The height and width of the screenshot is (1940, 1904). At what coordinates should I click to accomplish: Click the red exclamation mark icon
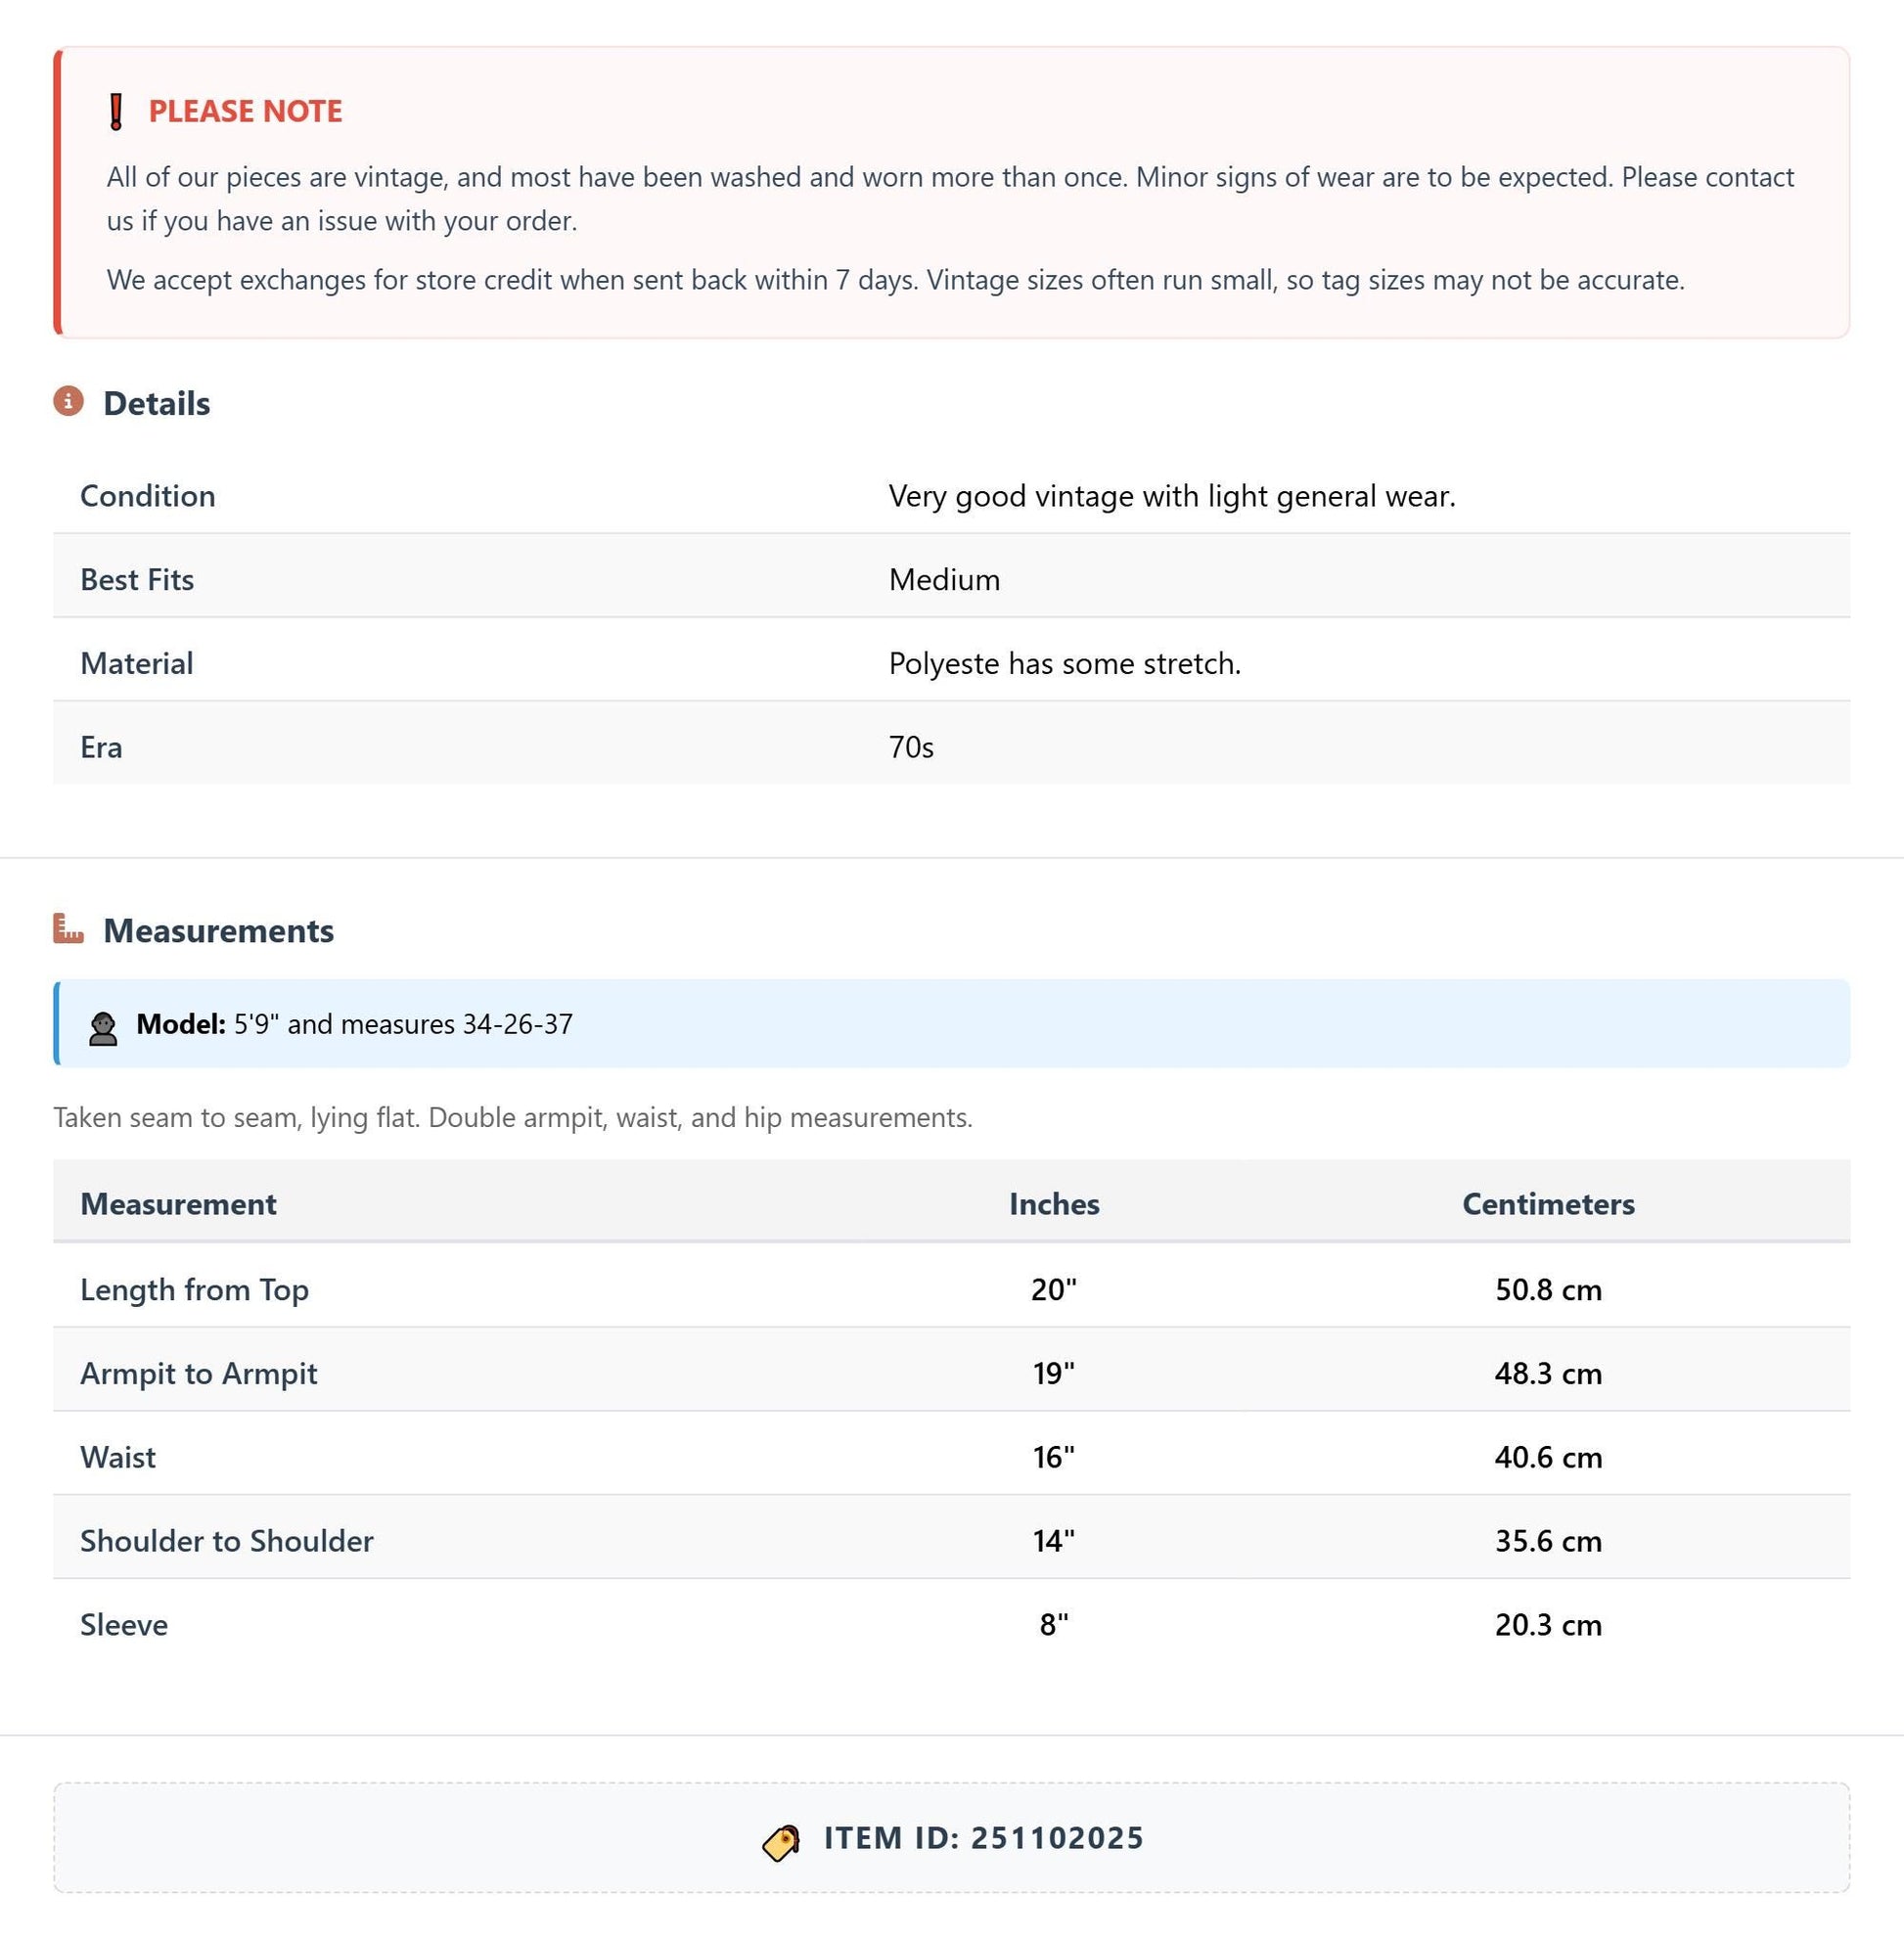click(x=116, y=111)
